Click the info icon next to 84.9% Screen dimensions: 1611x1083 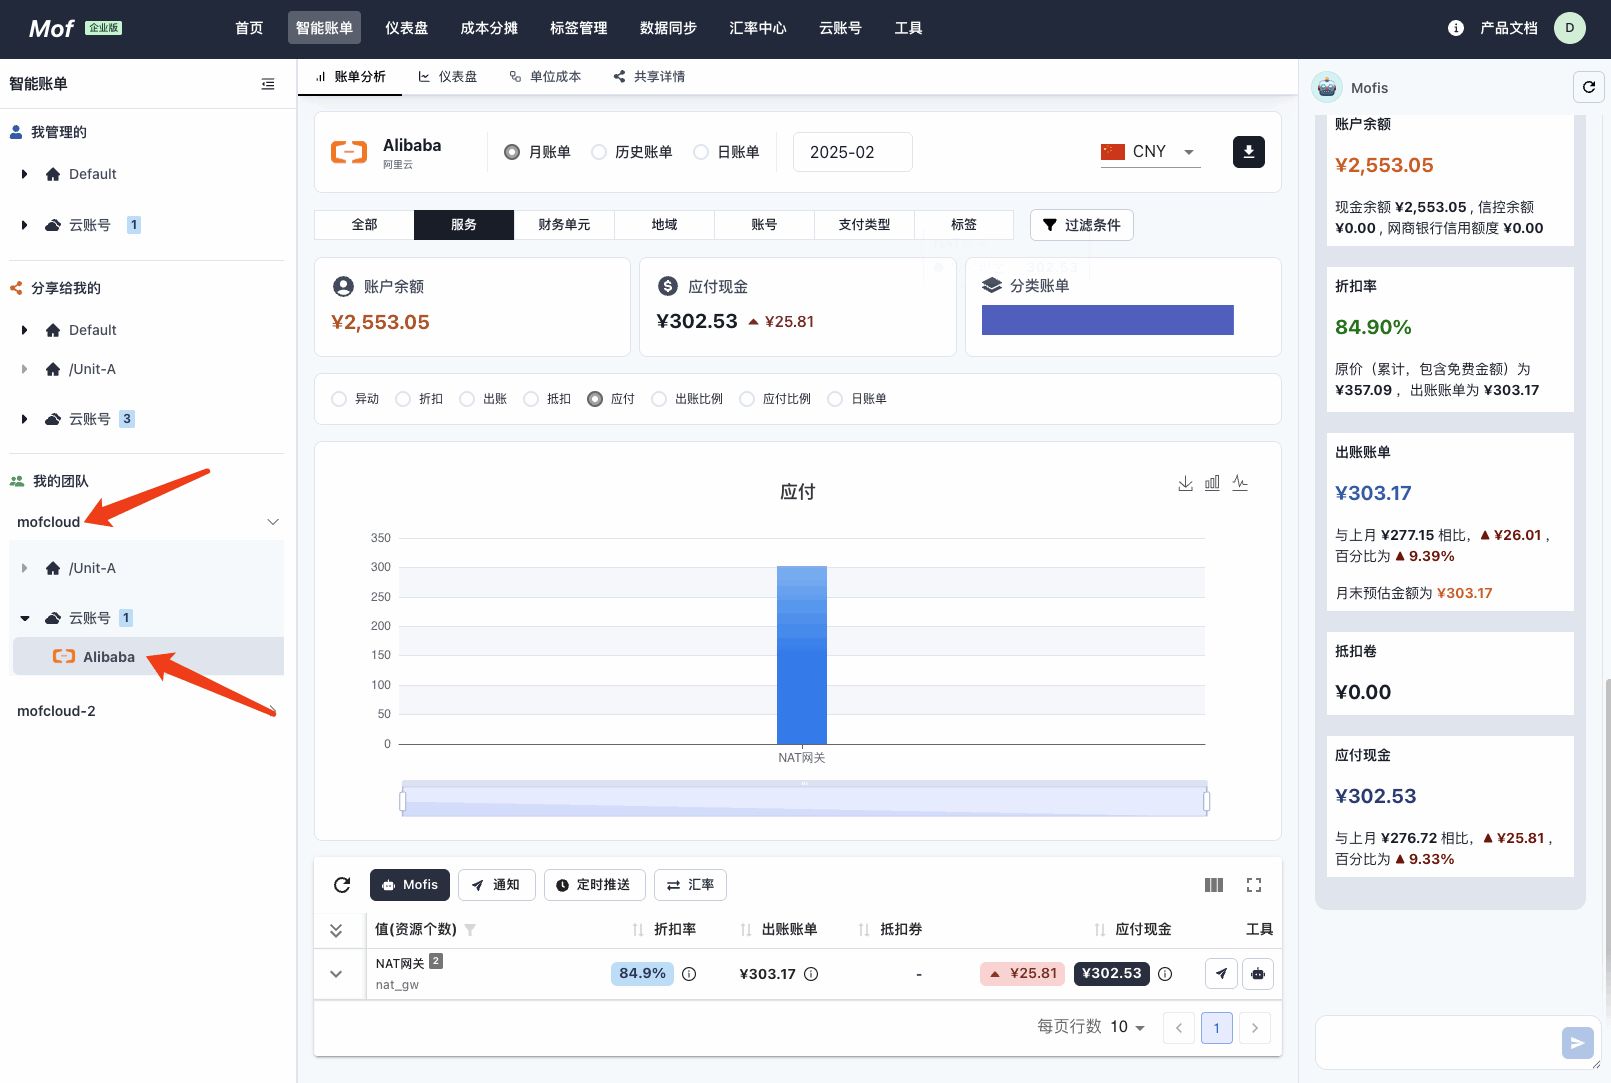click(x=689, y=974)
